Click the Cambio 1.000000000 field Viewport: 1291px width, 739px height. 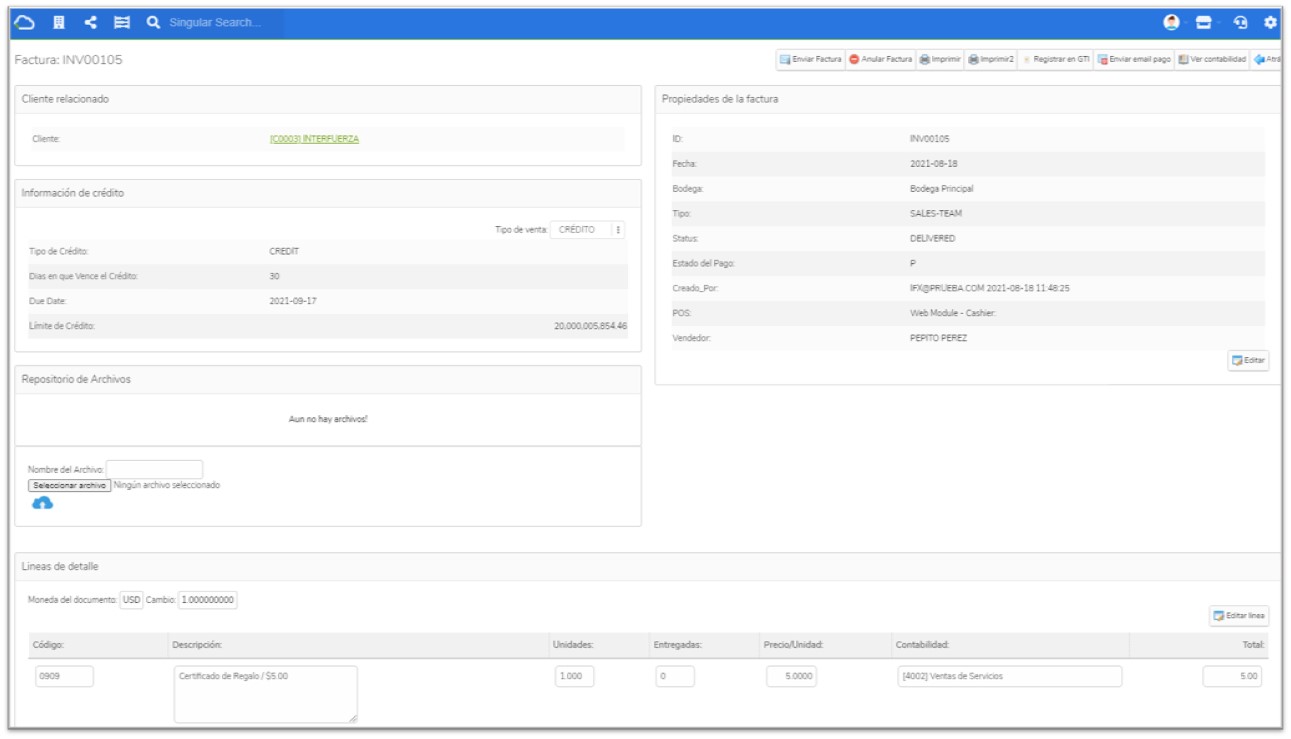pyautogui.click(x=208, y=599)
